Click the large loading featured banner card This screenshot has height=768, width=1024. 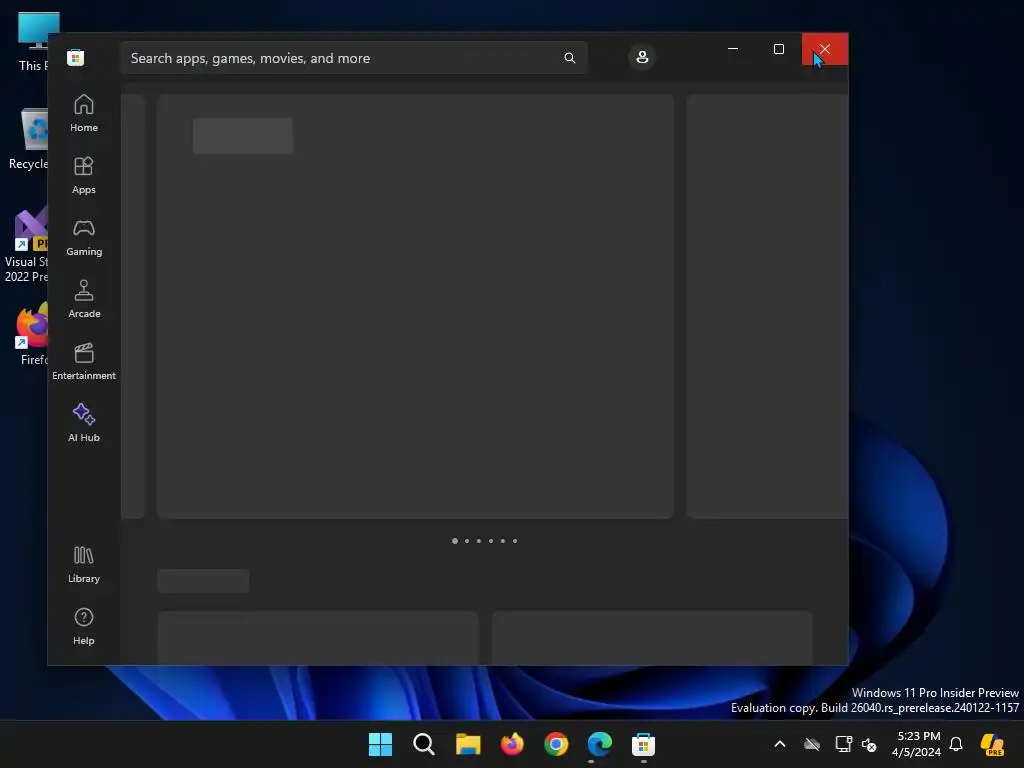[x=415, y=306]
